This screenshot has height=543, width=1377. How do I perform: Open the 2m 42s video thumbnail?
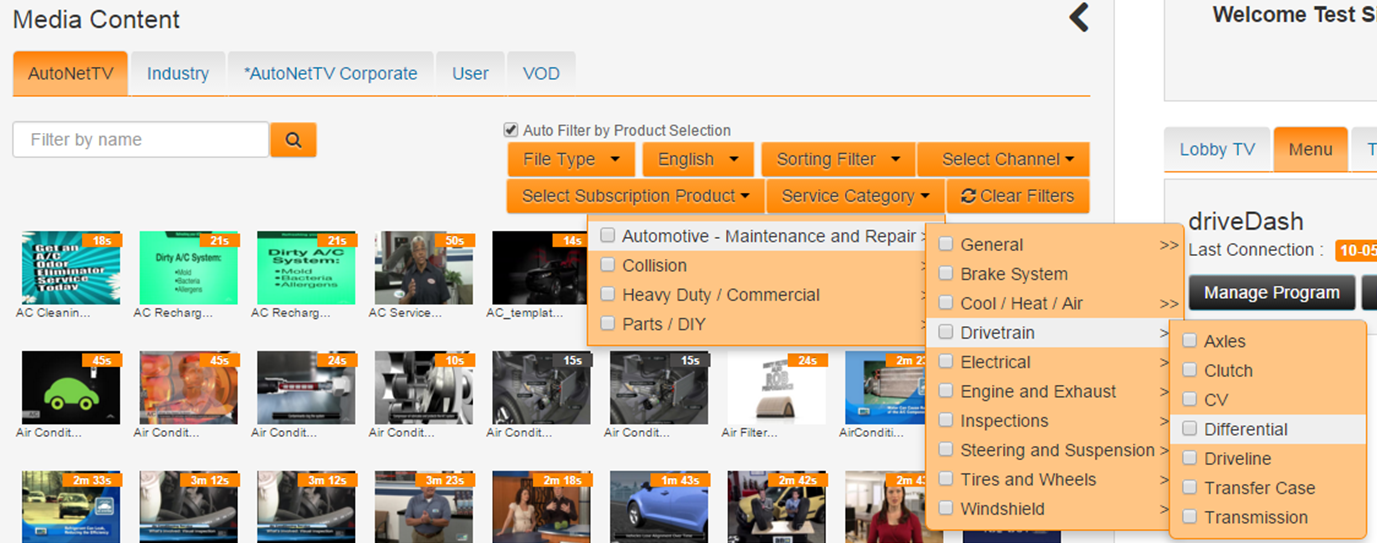777,507
